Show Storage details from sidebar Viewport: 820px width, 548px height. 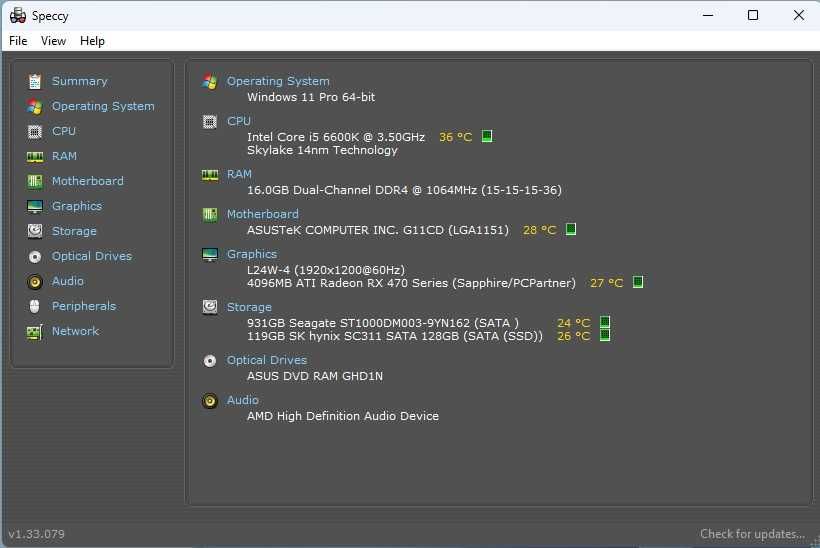click(x=74, y=231)
